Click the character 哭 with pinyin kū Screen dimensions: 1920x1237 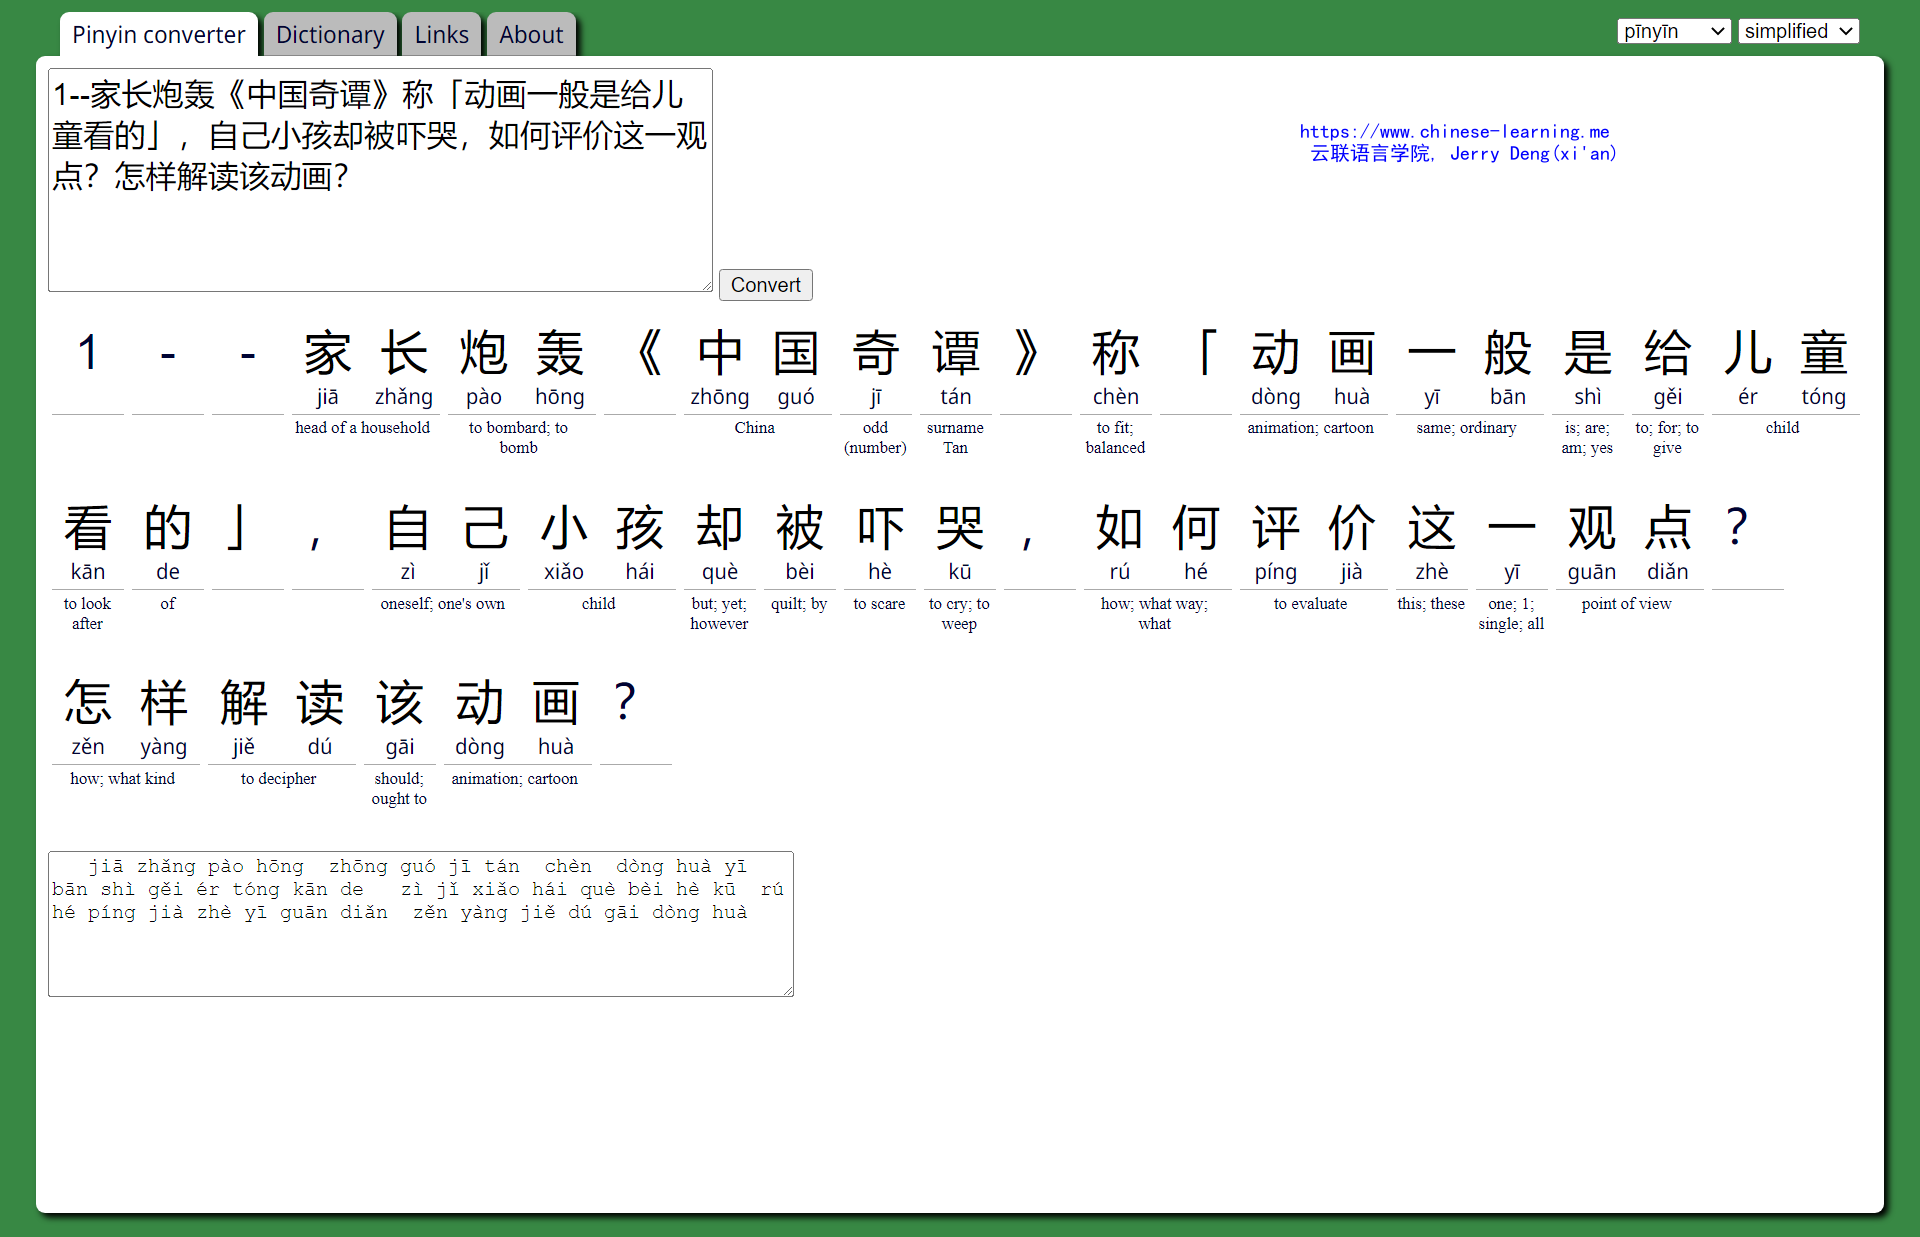[x=959, y=528]
